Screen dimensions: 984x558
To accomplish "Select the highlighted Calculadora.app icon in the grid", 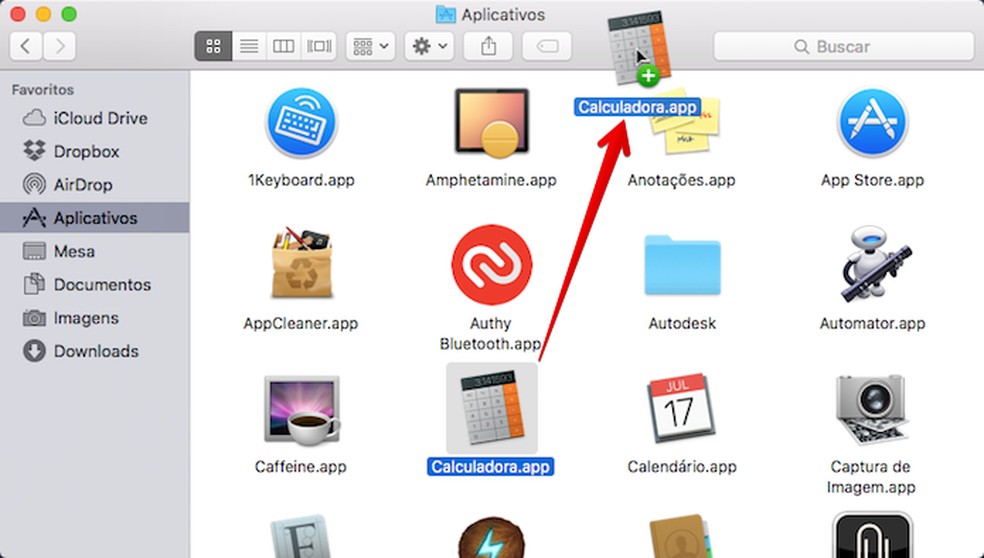I will pyautogui.click(x=491, y=408).
